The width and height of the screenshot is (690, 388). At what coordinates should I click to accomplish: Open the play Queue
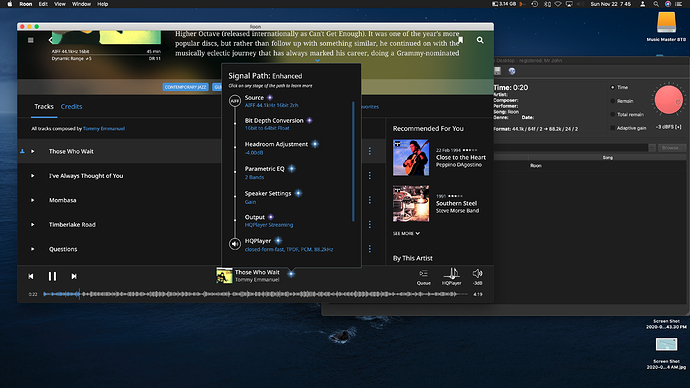pyautogui.click(x=423, y=277)
